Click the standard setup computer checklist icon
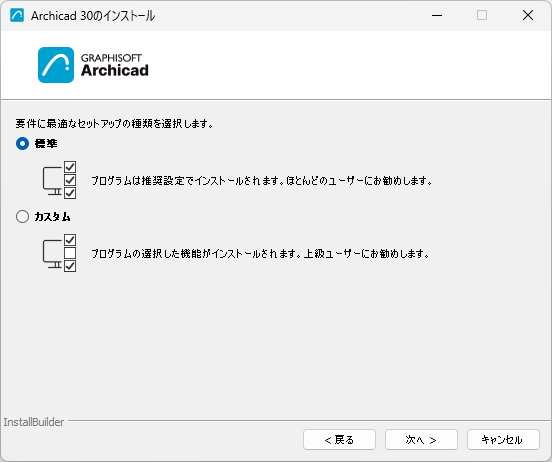 (x=59, y=180)
